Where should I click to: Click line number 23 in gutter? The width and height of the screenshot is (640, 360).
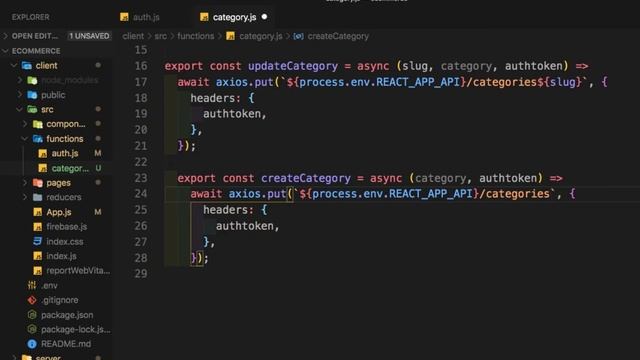coord(141,178)
